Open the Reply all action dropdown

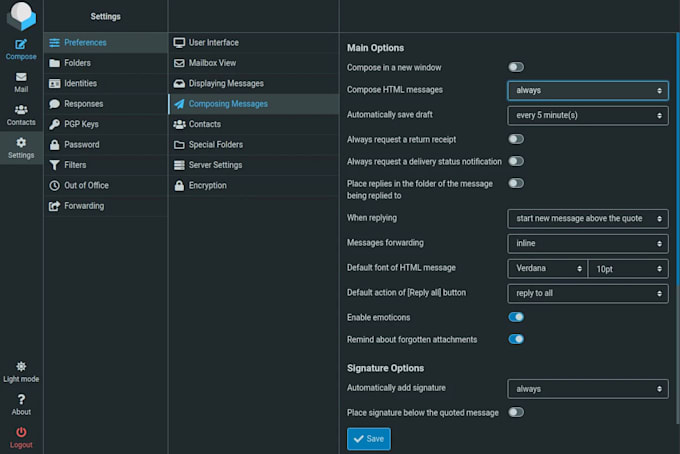pyautogui.click(x=588, y=293)
